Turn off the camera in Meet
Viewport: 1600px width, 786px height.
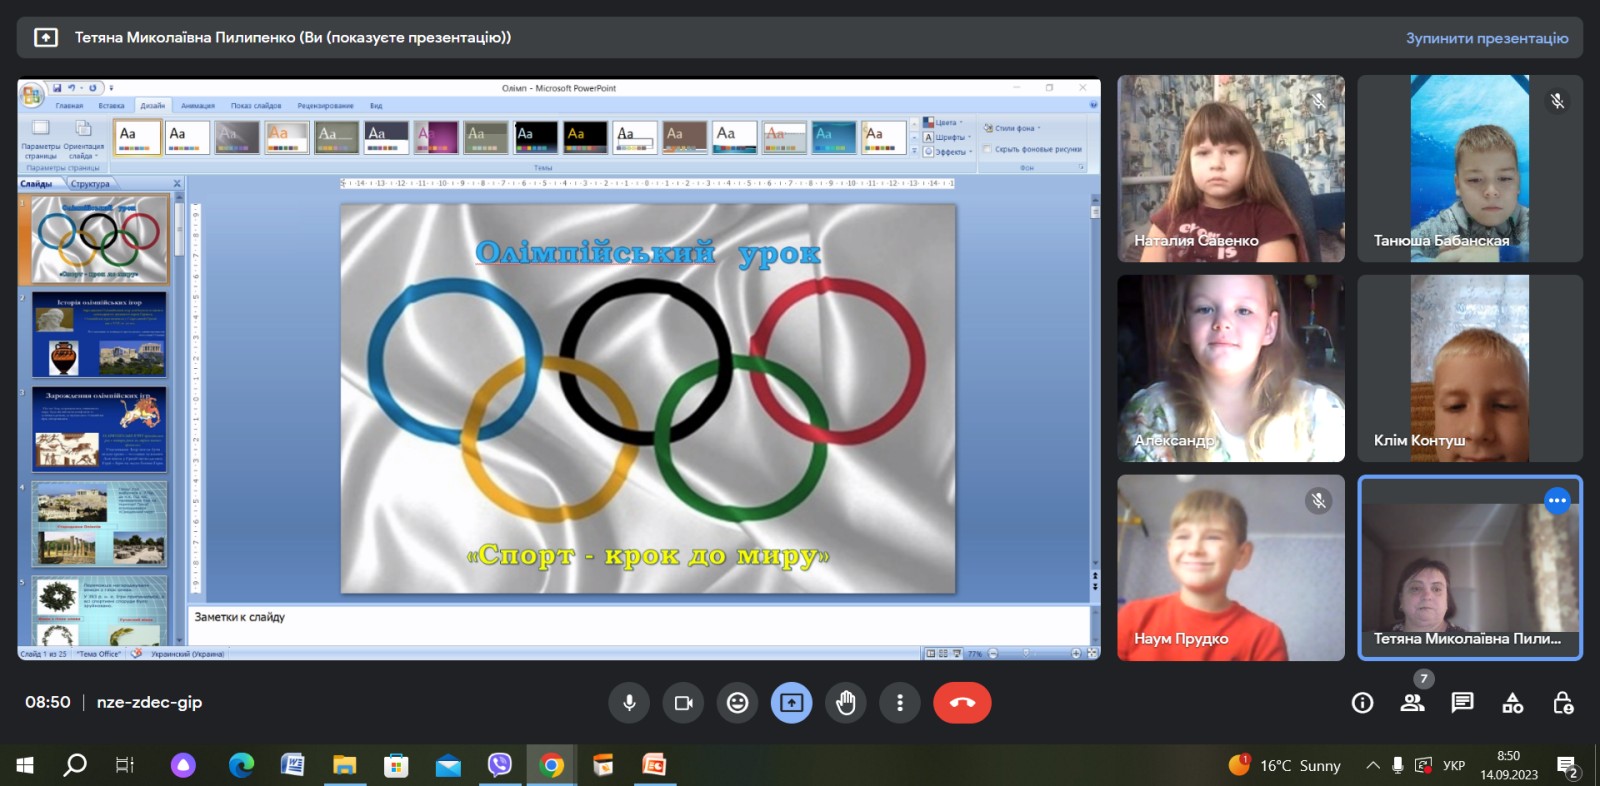coord(684,703)
